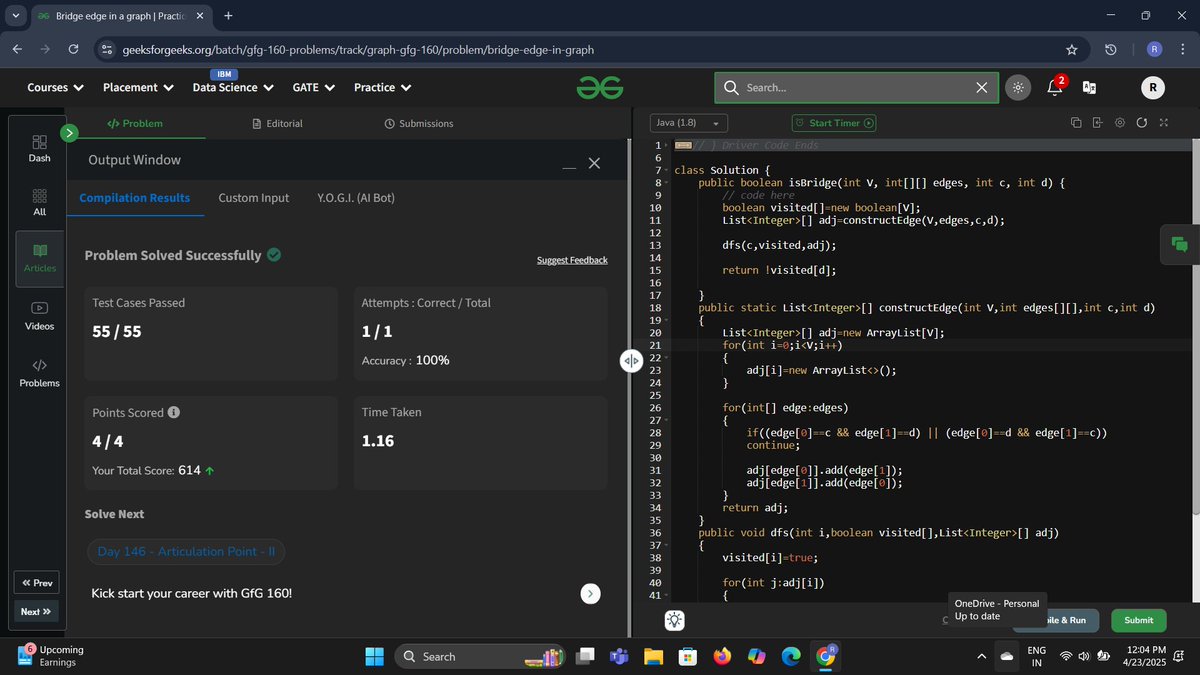Open the Java (1.8) language dropdown

(x=690, y=123)
